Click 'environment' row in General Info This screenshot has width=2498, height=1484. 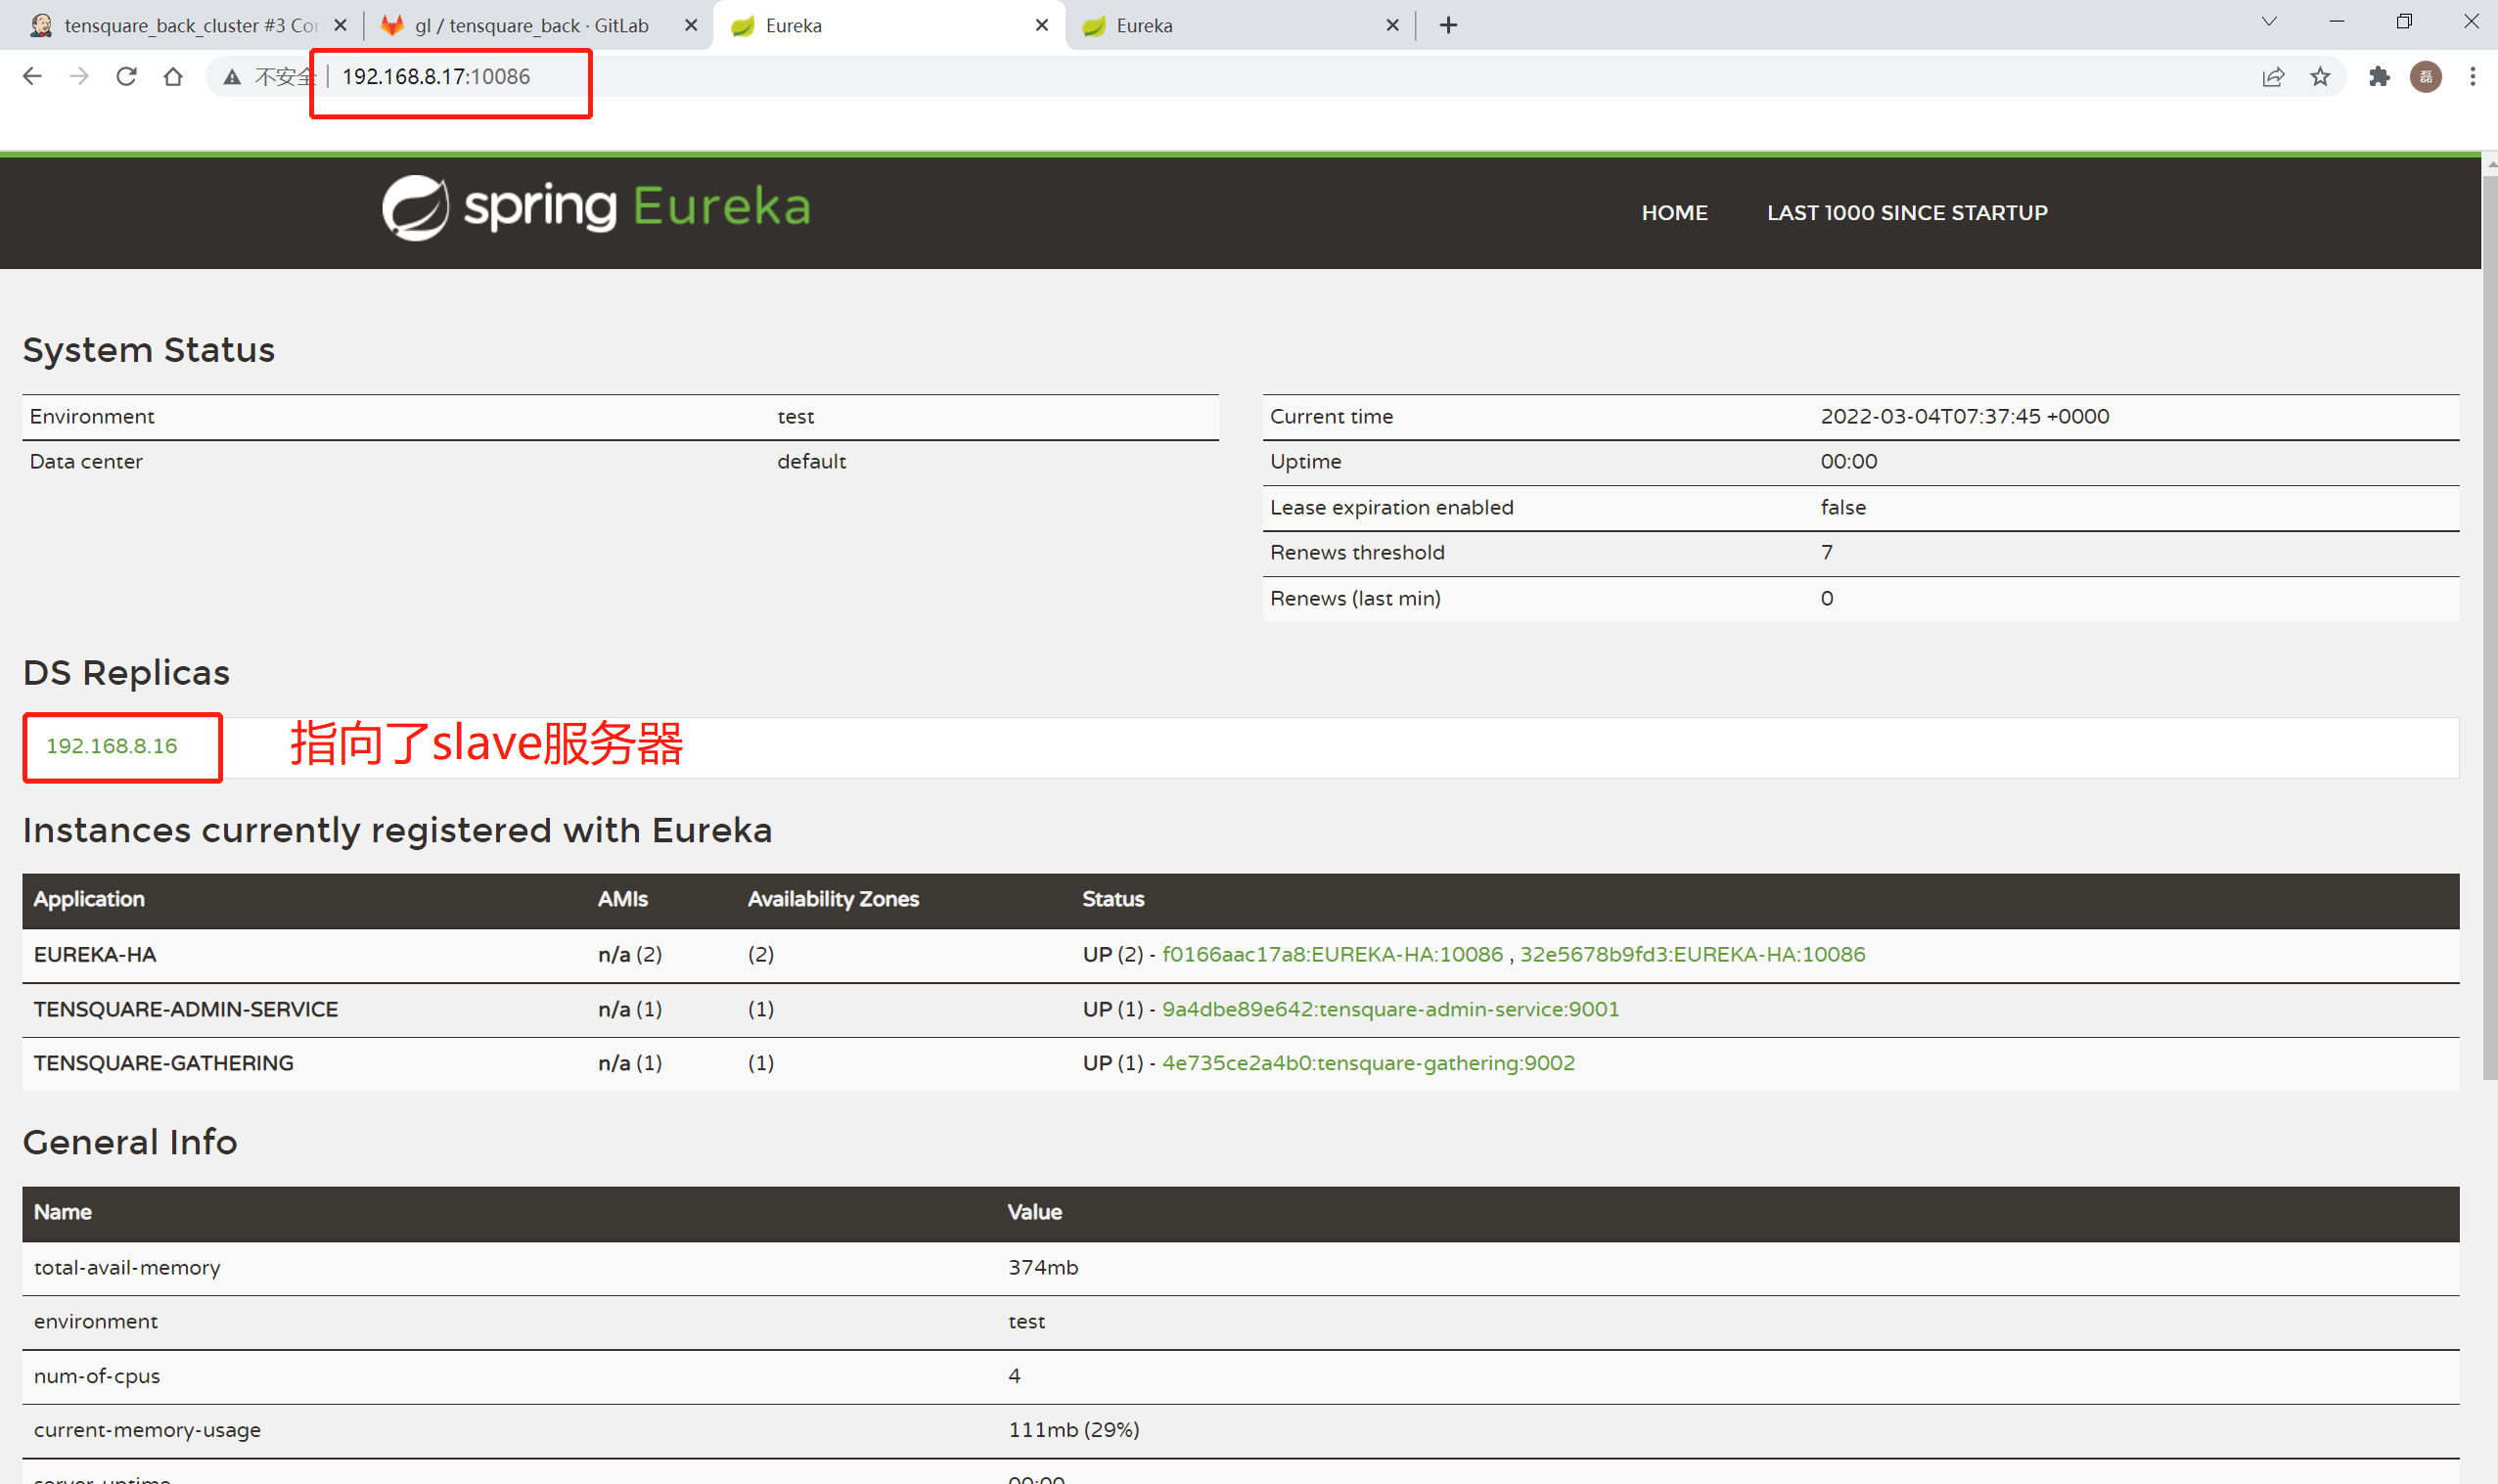[1240, 1322]
